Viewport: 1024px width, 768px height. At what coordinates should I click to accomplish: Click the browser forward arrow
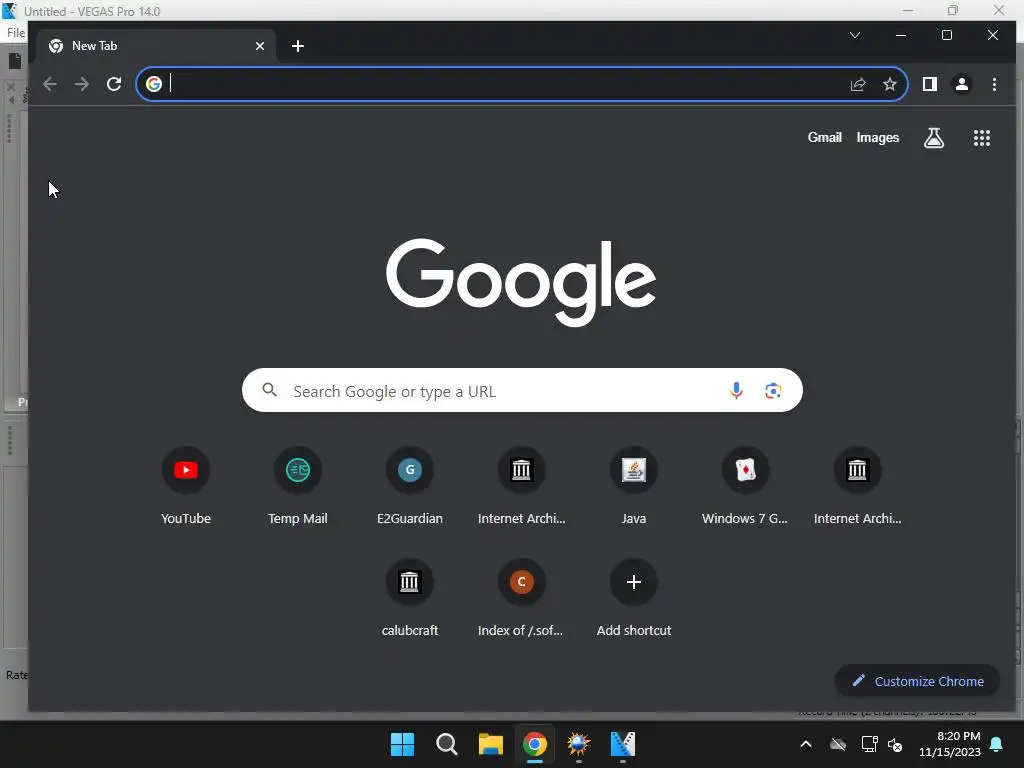[82, 84]
